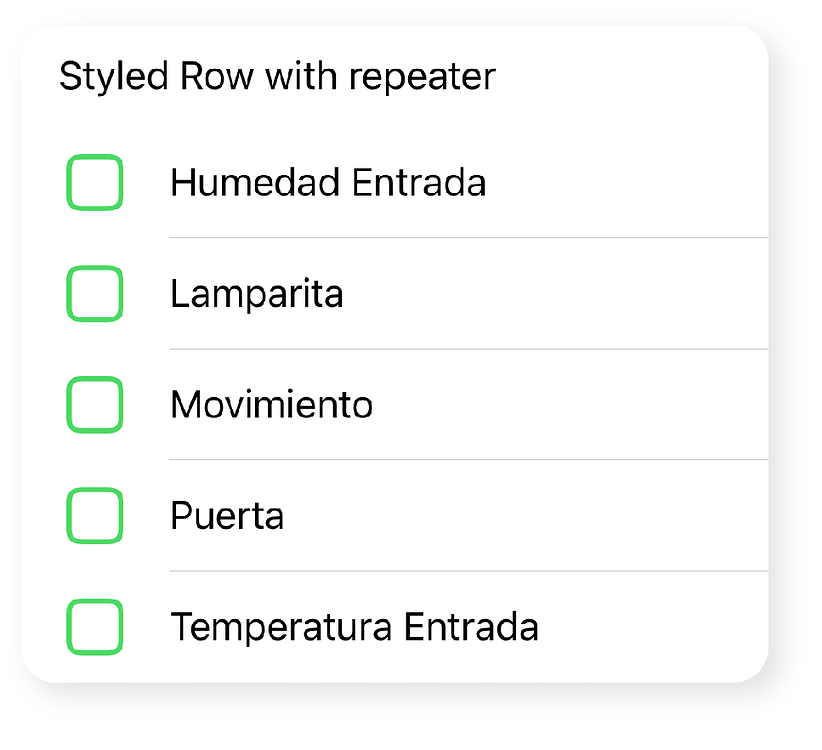
Task: Check the Temperatura Entrada checkbox
Action: click(x=94, y=627)
